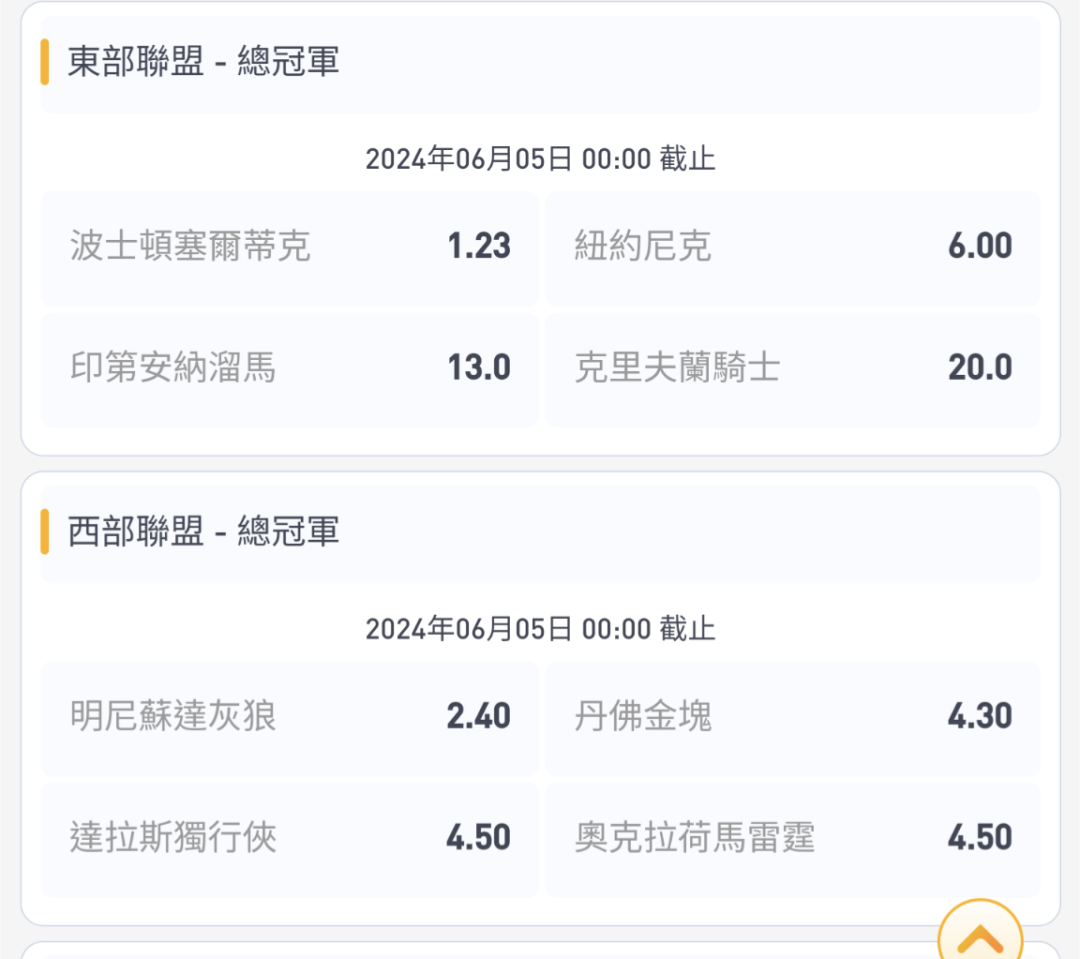Pick 印第安納溜馬 at 13.0

coord(290,369)
